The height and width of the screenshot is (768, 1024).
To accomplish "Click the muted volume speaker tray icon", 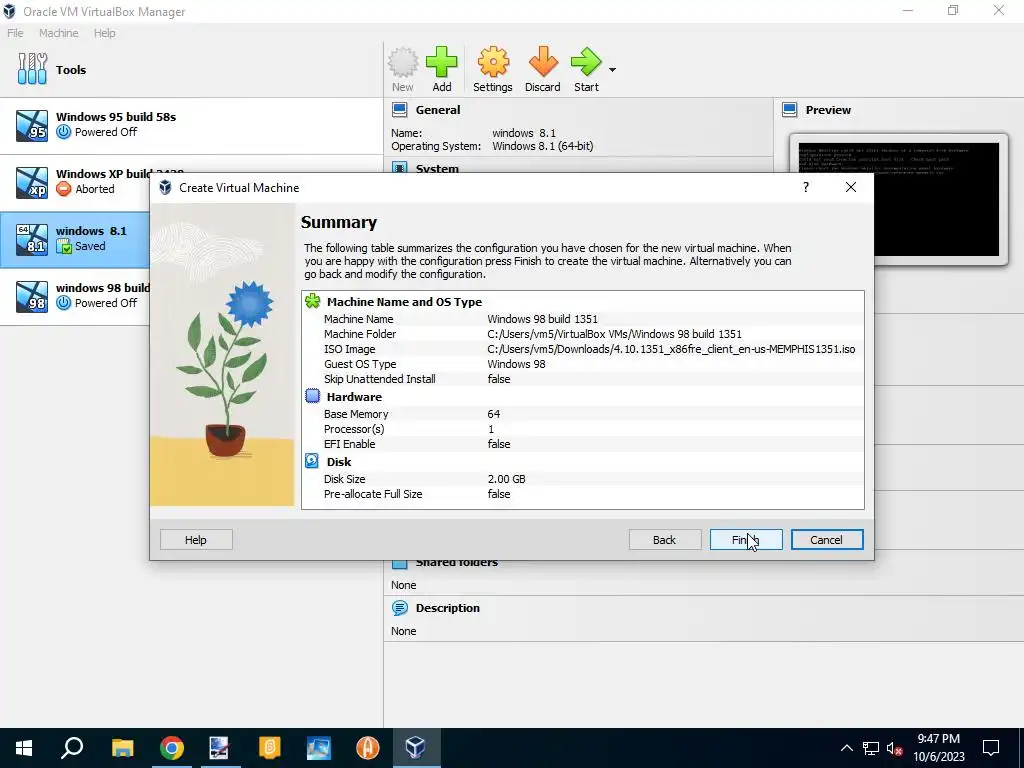I will (895, 748).
